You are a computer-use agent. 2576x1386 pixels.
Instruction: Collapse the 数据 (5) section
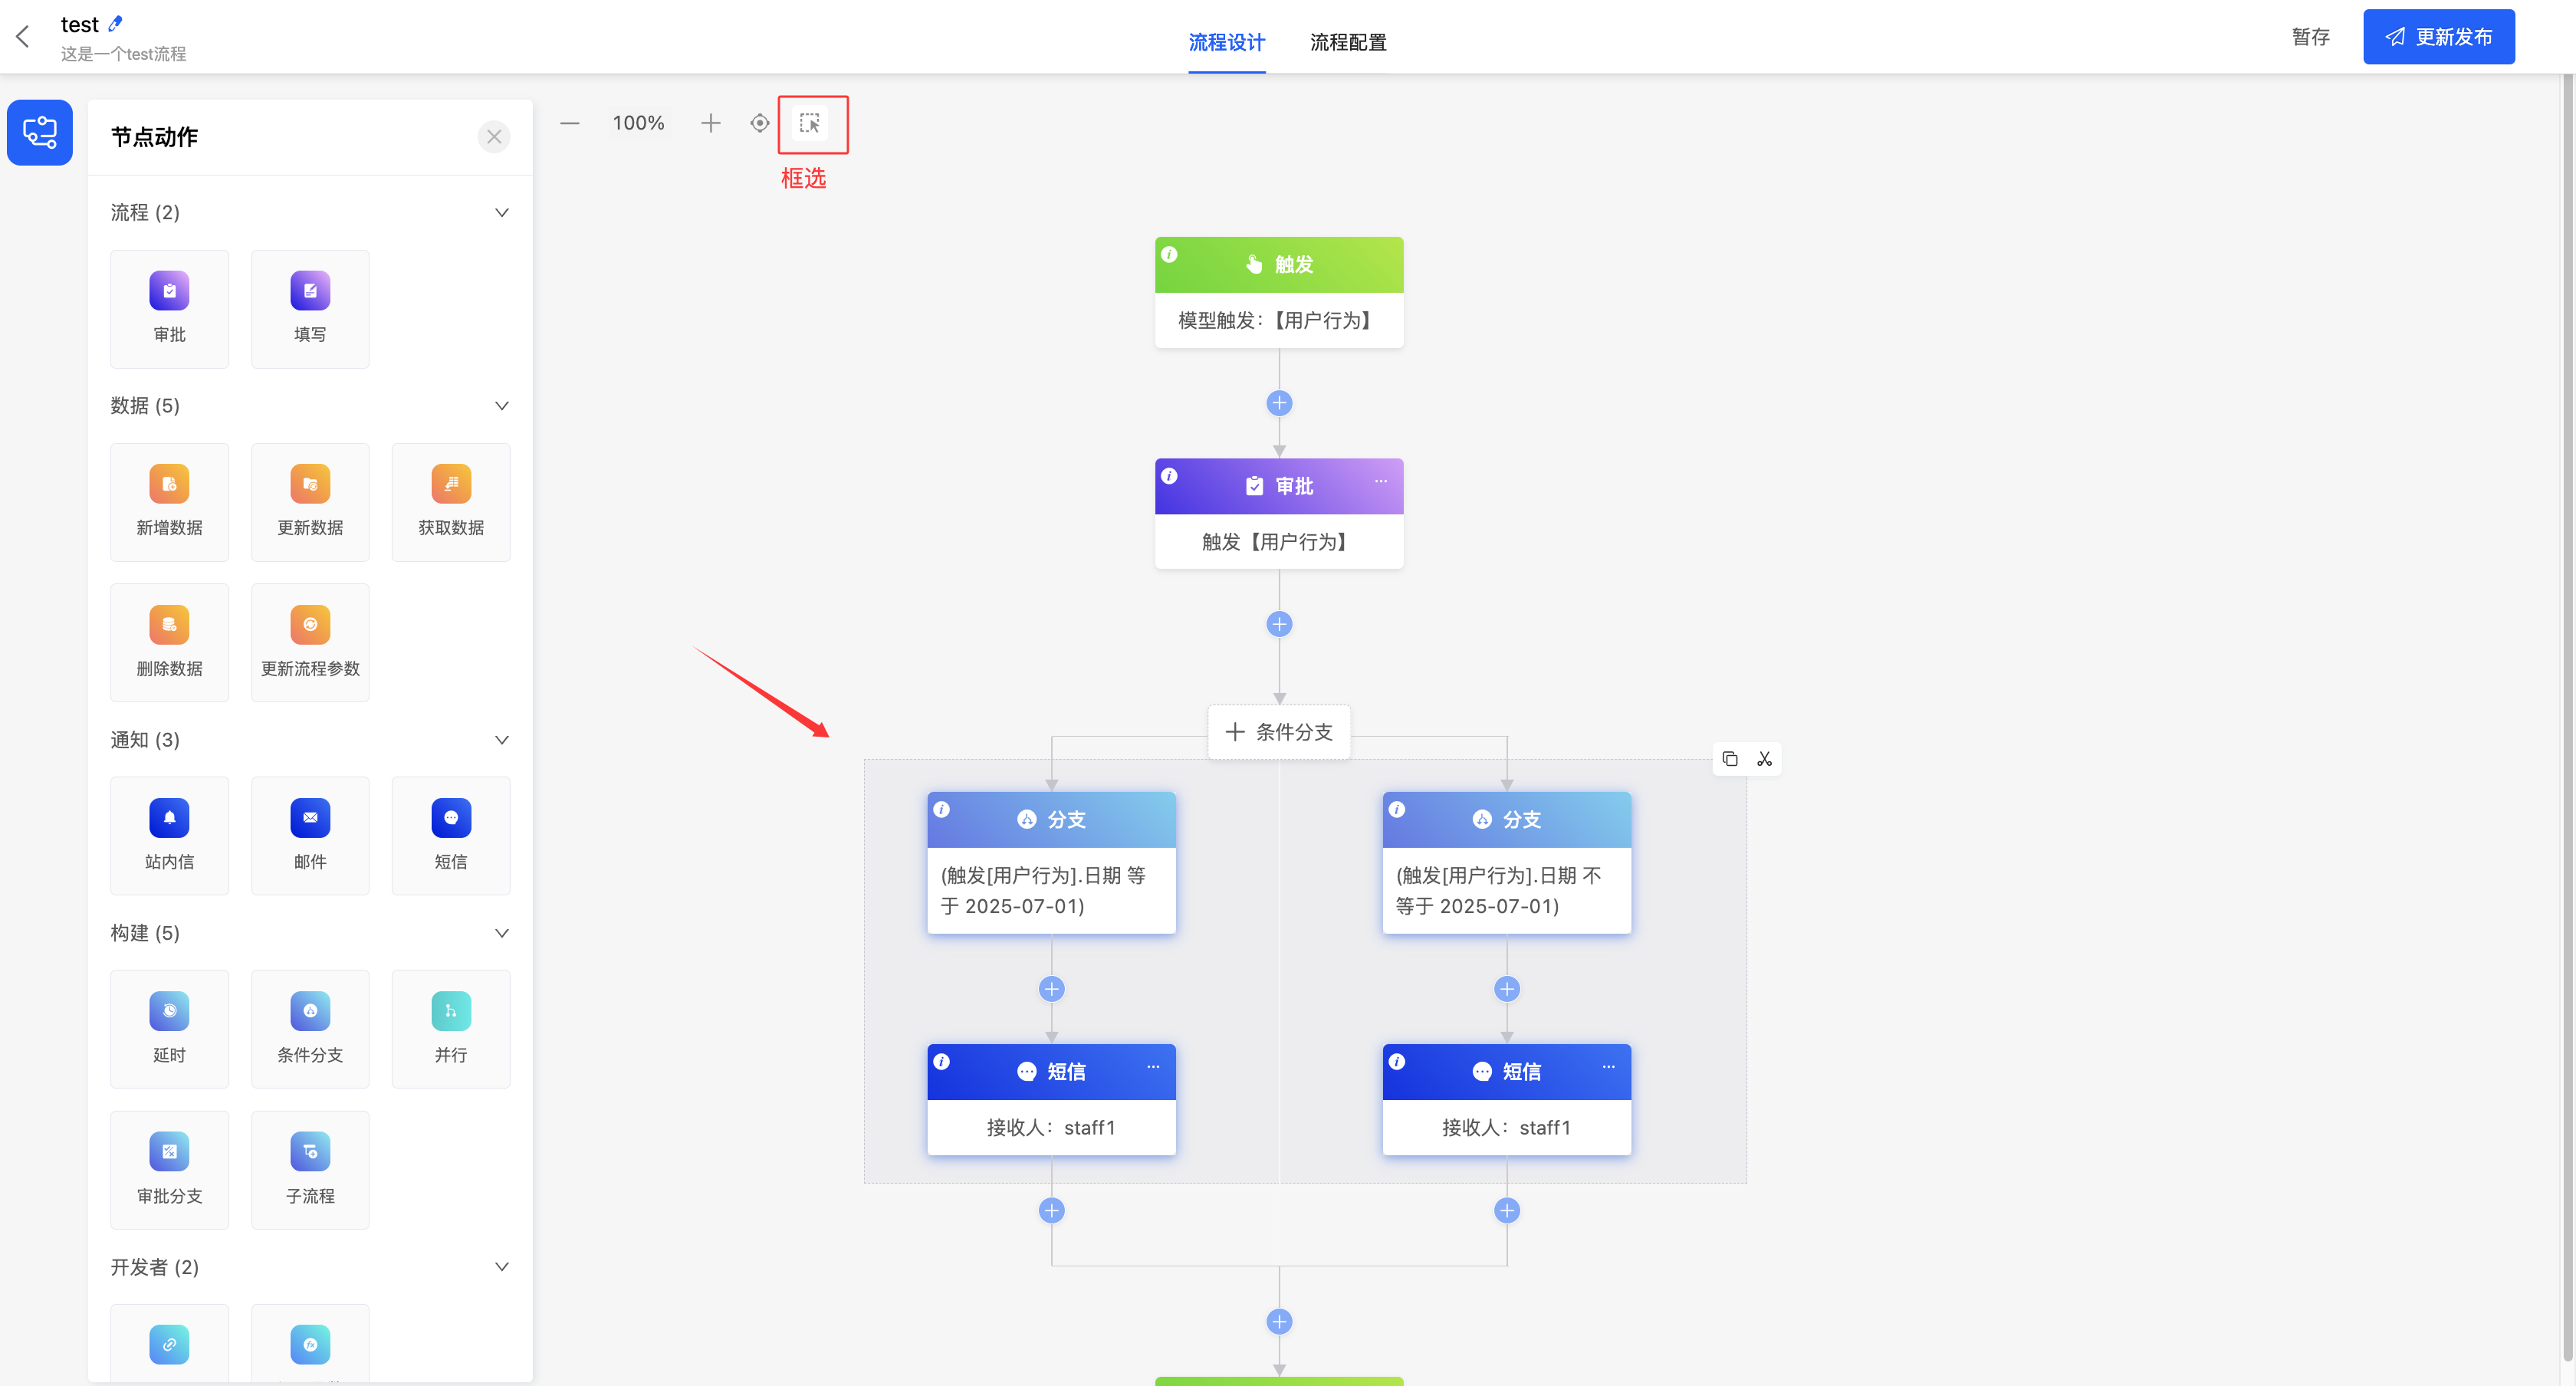[x=502, y=405]
